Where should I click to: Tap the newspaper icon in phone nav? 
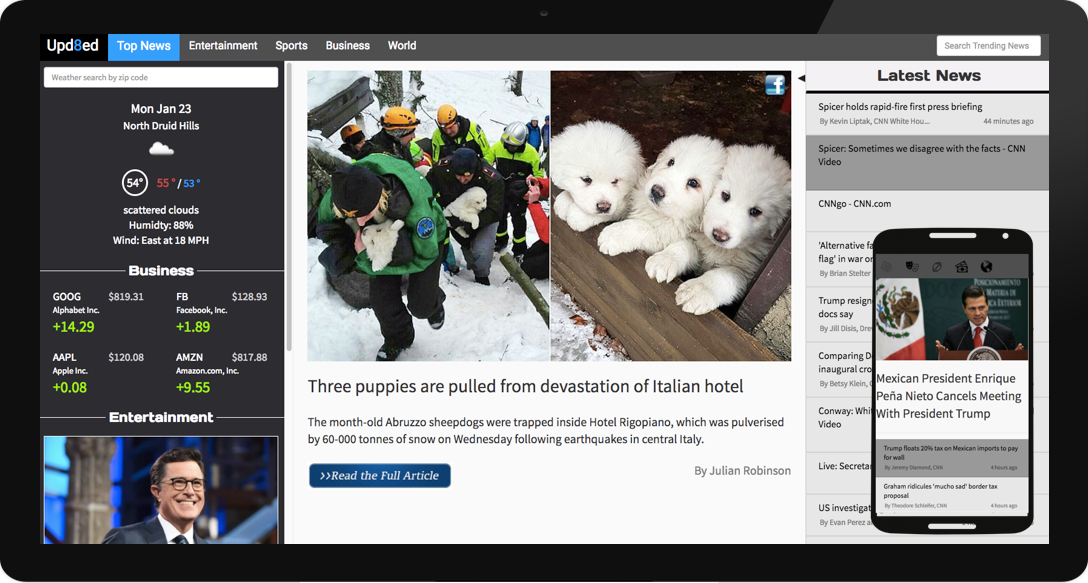click(886, 267)
